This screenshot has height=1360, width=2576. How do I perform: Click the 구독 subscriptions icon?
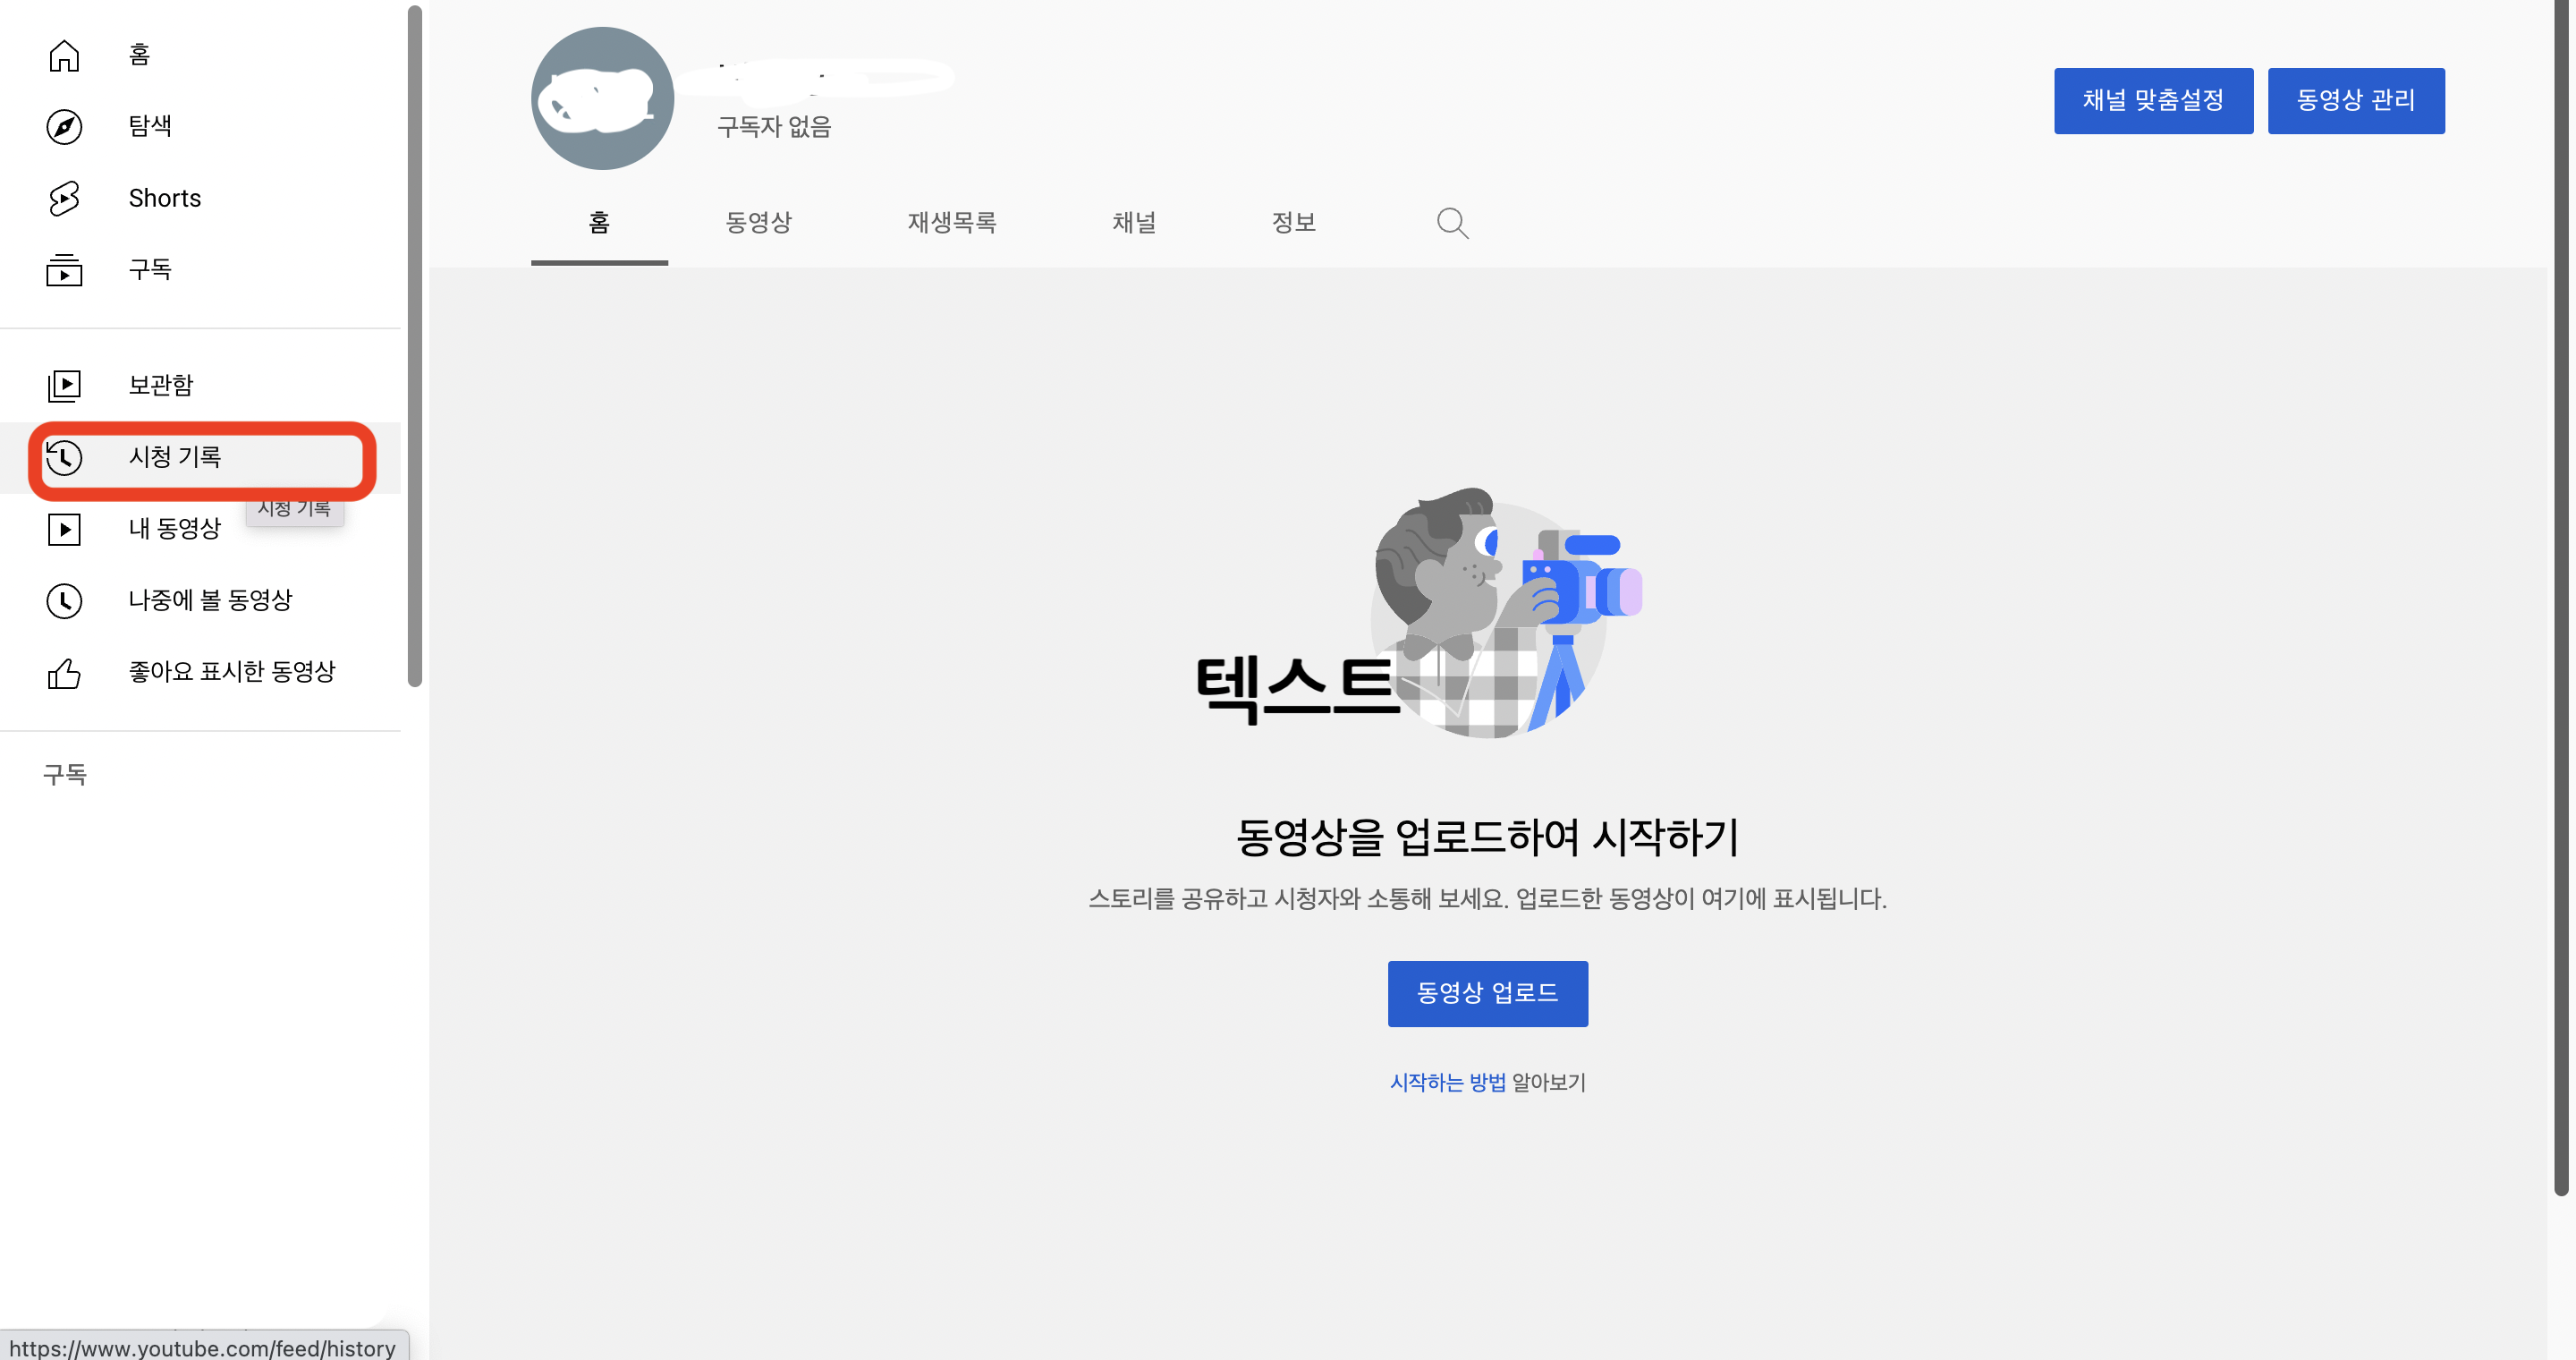point(64,270)
